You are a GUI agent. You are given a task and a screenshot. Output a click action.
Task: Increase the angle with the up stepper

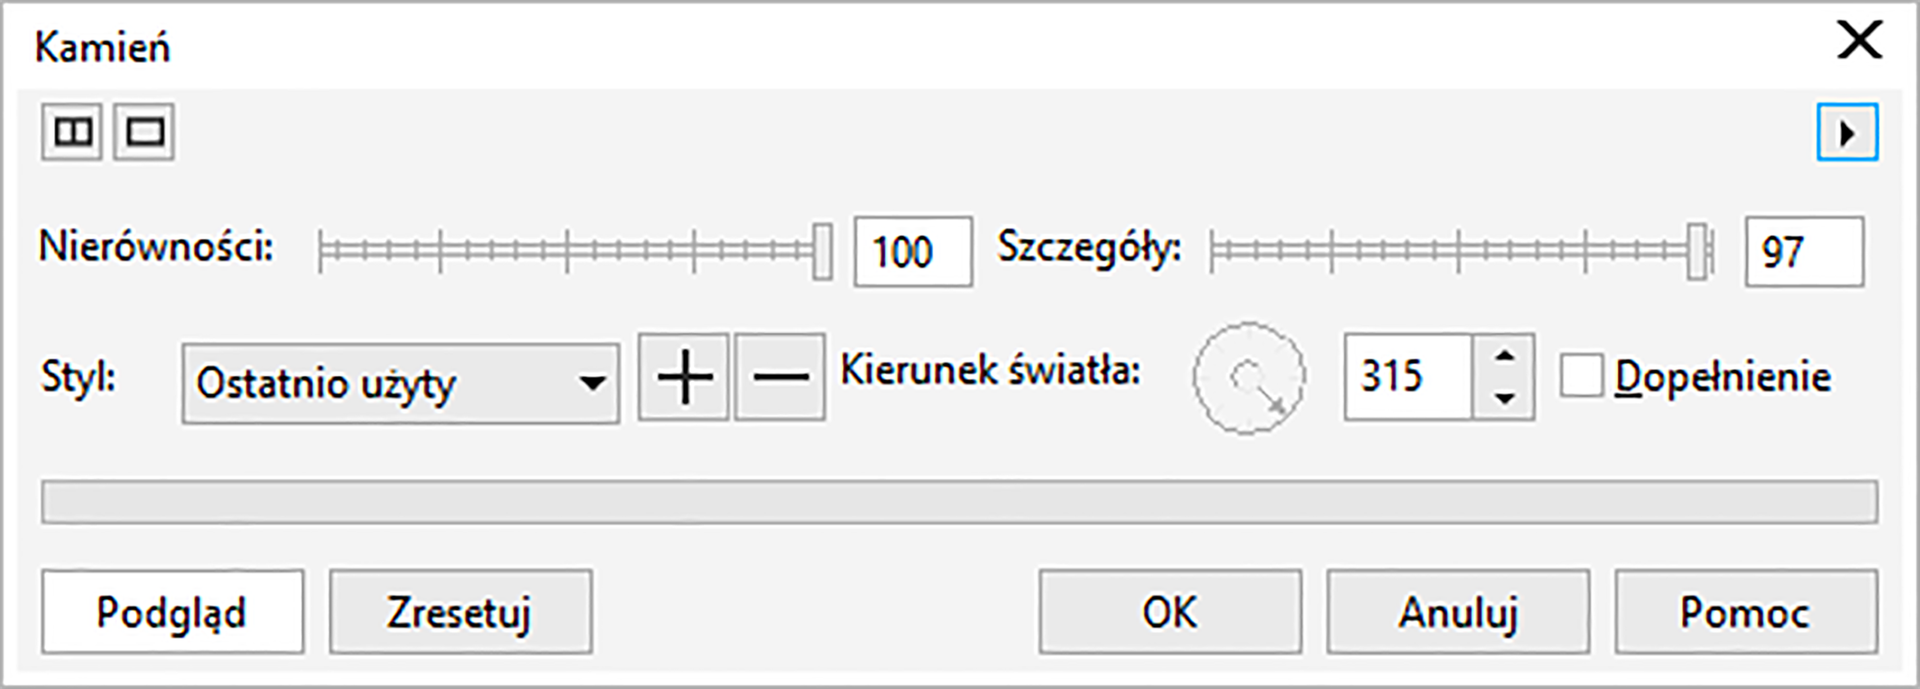1508,358
